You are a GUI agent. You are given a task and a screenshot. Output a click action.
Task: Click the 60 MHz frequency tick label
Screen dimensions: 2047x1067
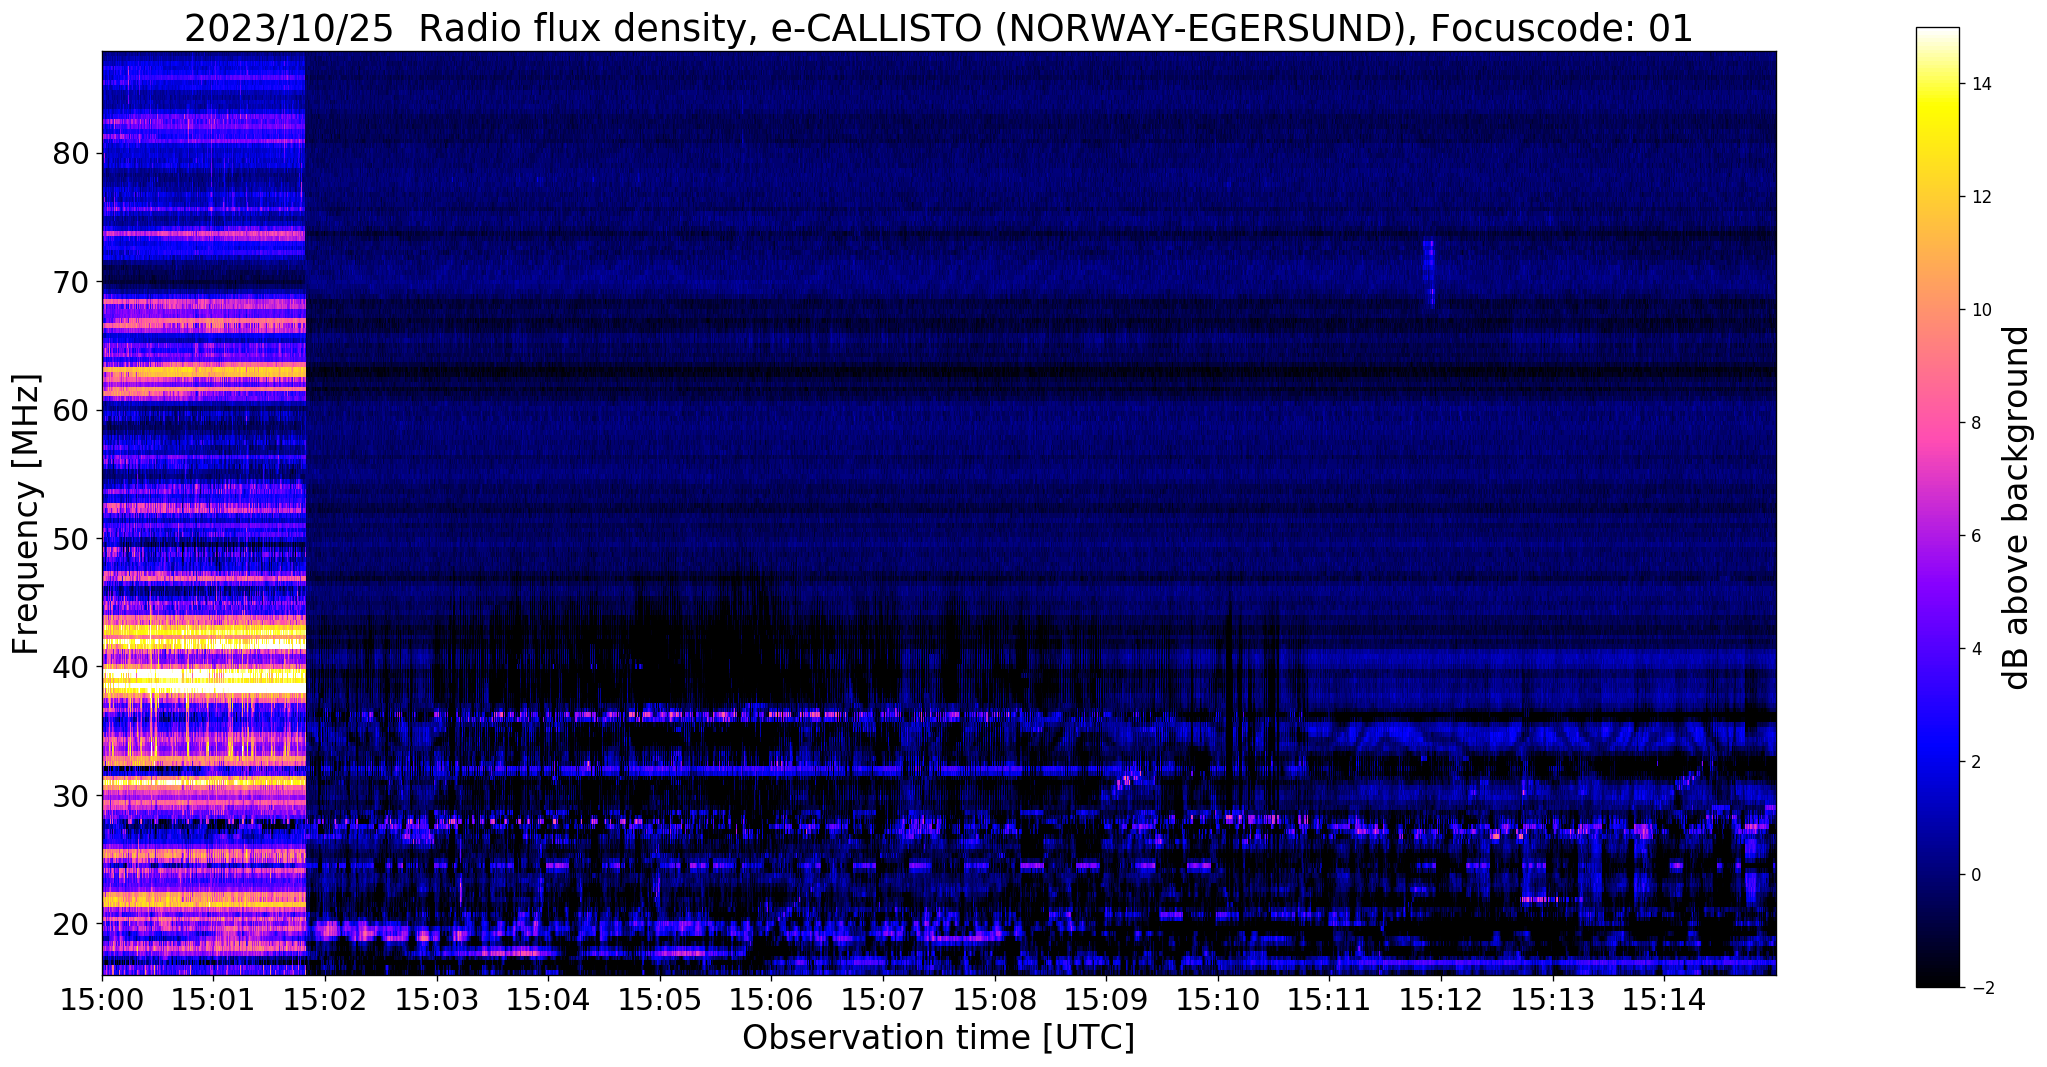tap(70, 410)
